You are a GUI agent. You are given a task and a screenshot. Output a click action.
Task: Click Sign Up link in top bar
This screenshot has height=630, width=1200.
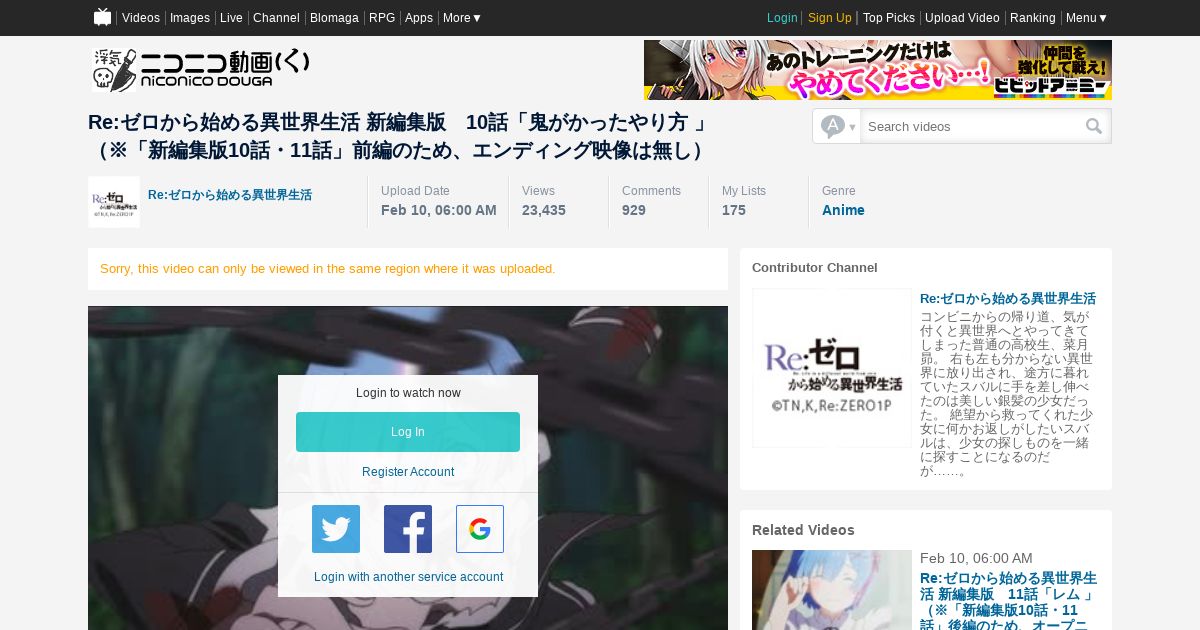click(830, 18)
